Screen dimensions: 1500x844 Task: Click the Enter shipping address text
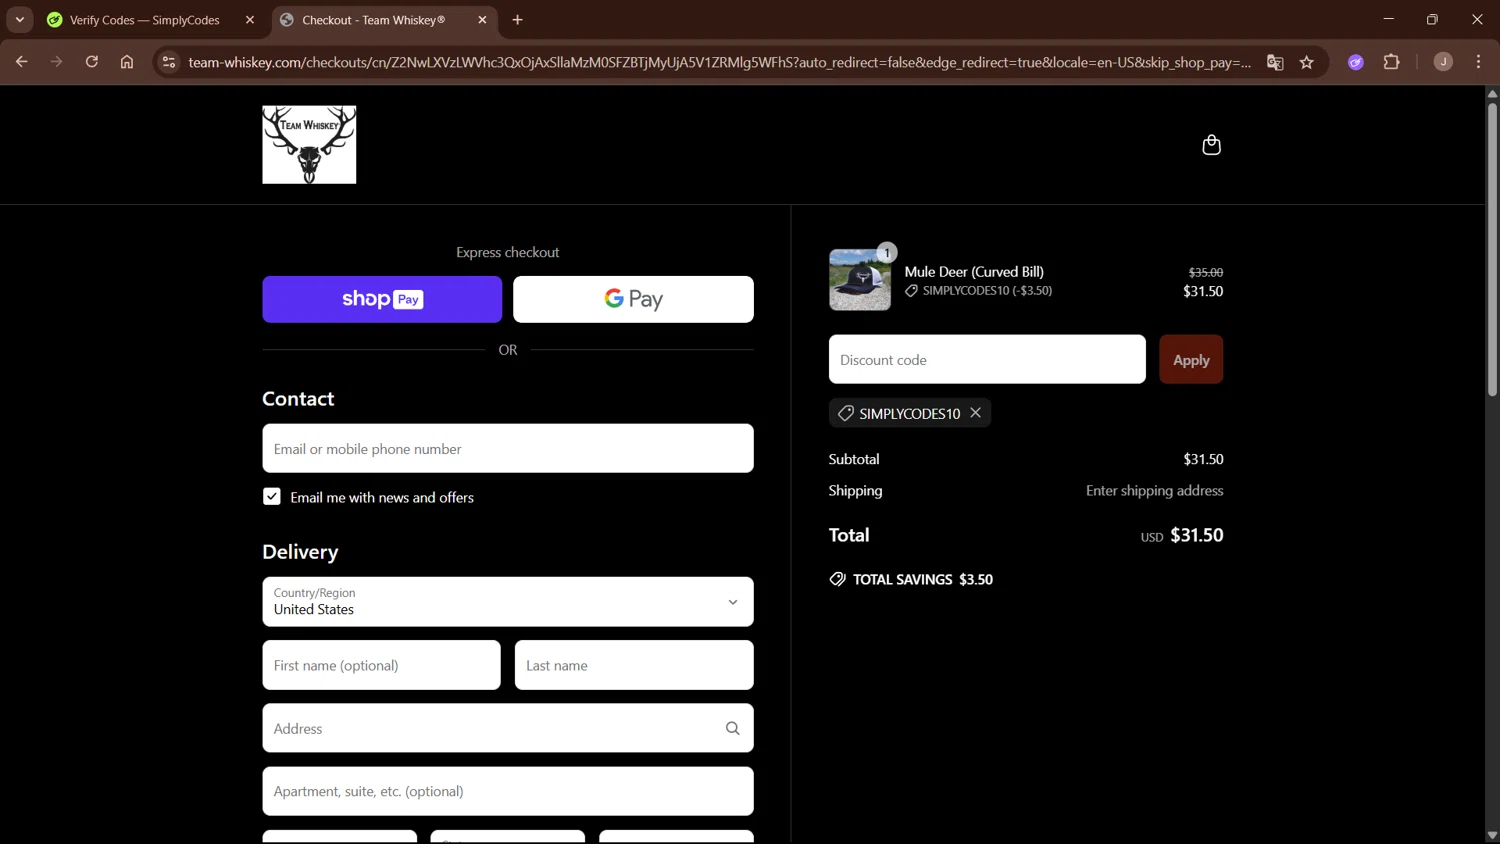coord(1155,491)
